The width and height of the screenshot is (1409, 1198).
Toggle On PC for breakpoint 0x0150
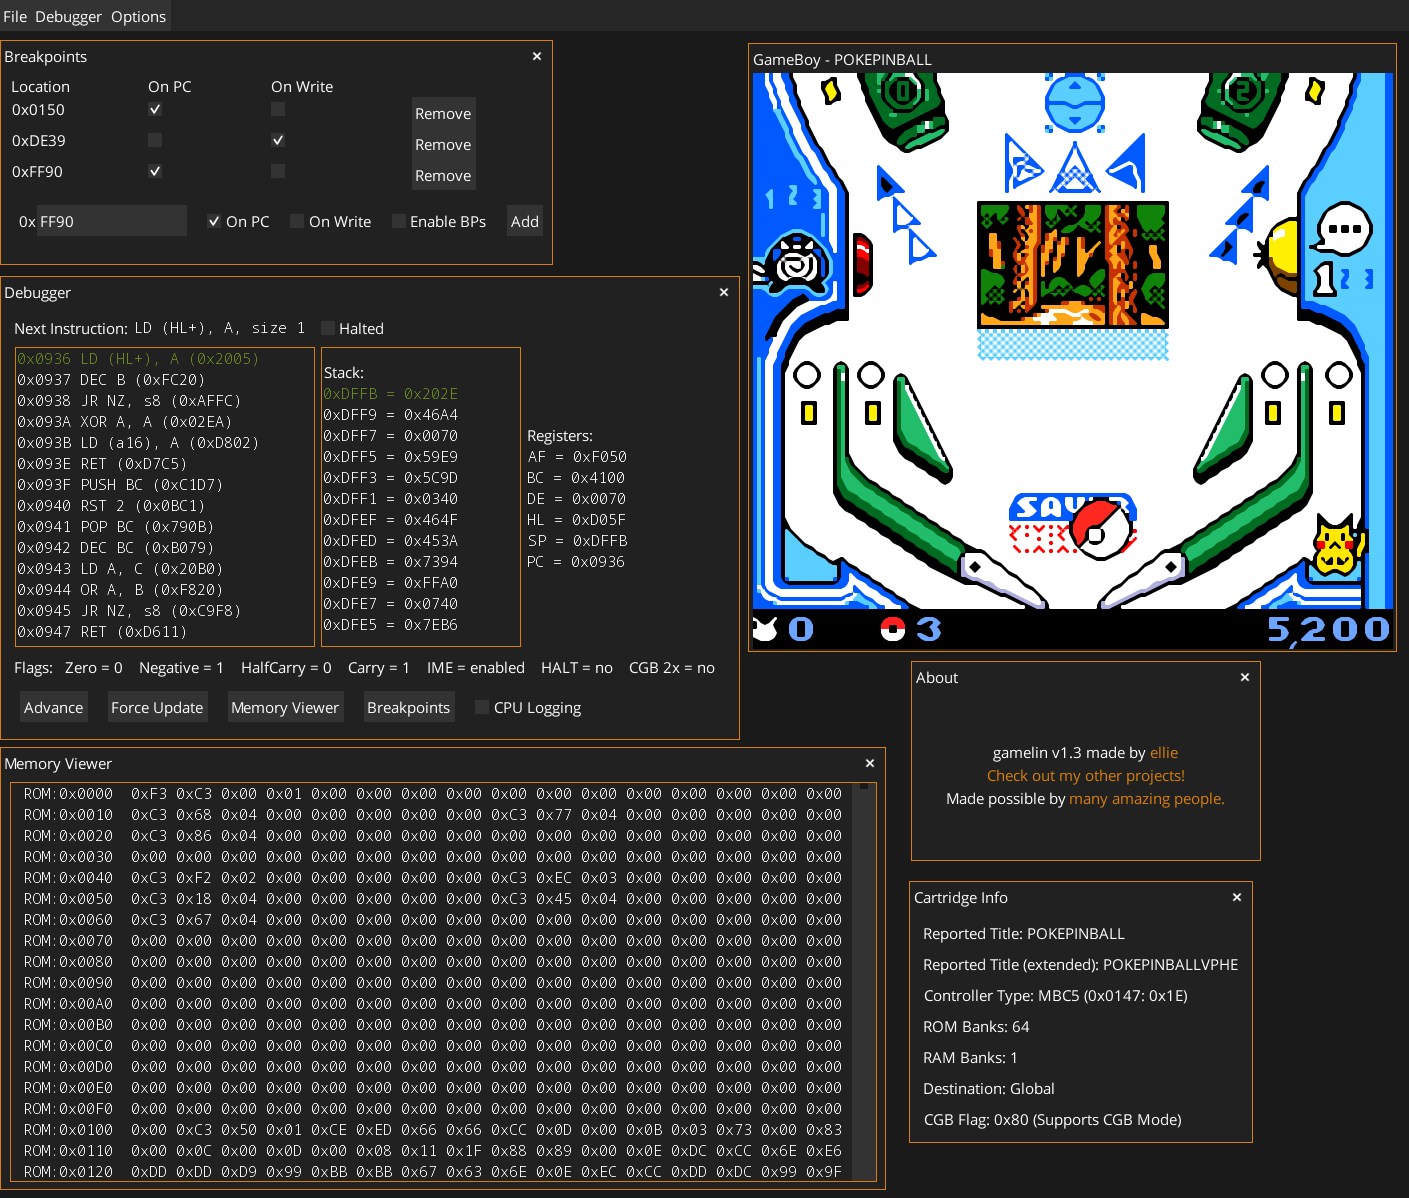(155, 109)
